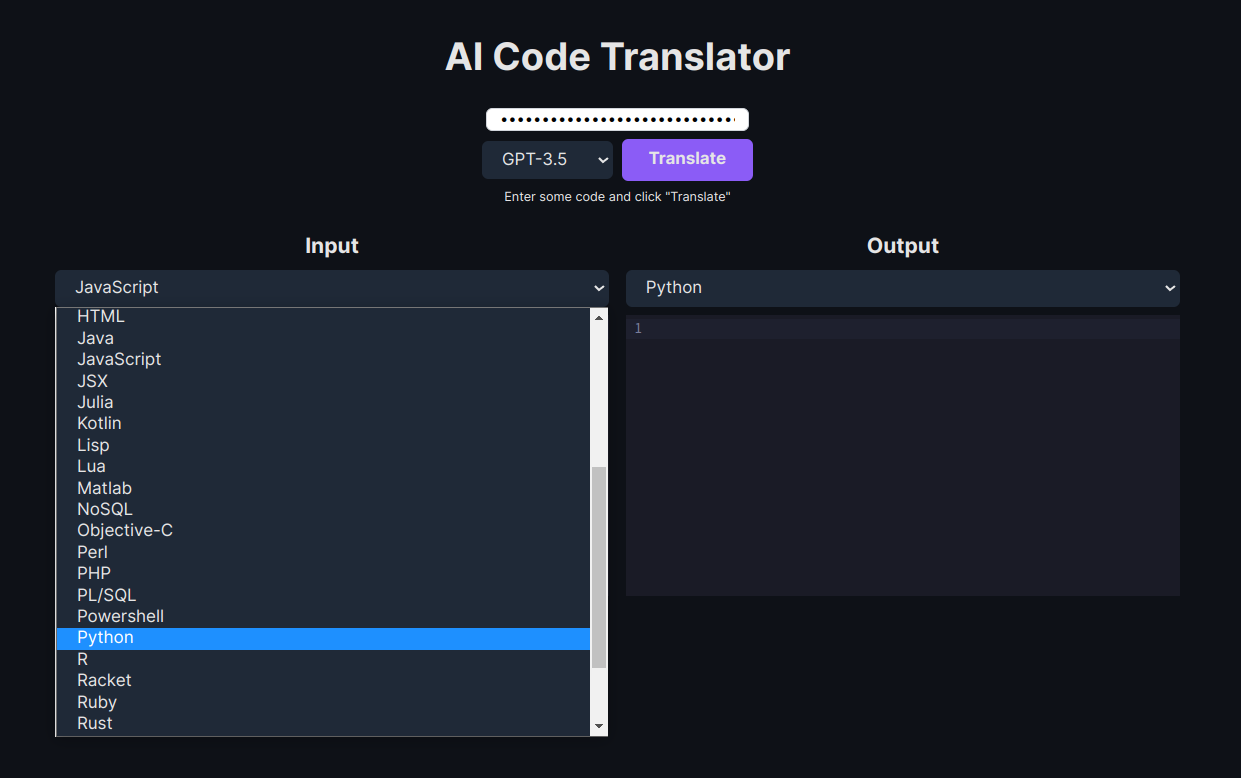Choose Powershell from the language list
The height and width of the screenshot is (778, 1241).
coord(119,616)
